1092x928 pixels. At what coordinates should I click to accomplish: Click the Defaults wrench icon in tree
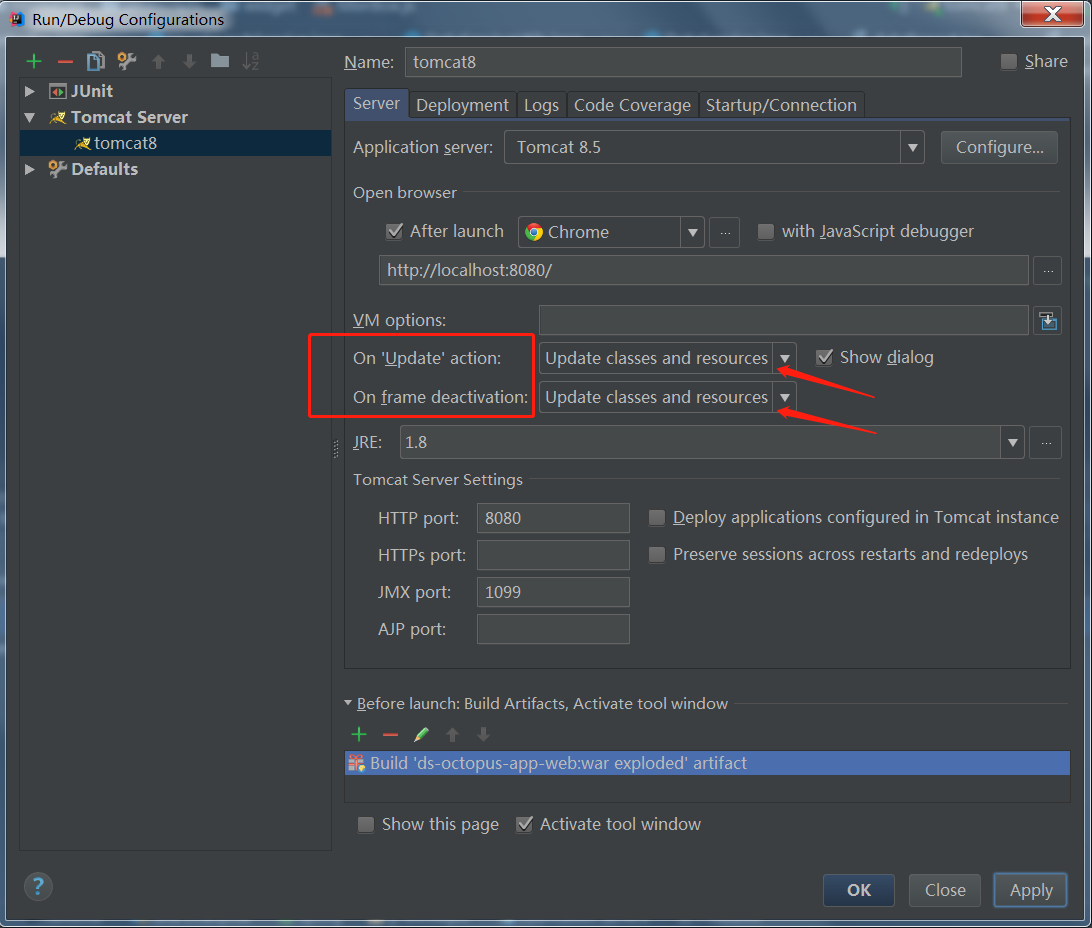57,169
